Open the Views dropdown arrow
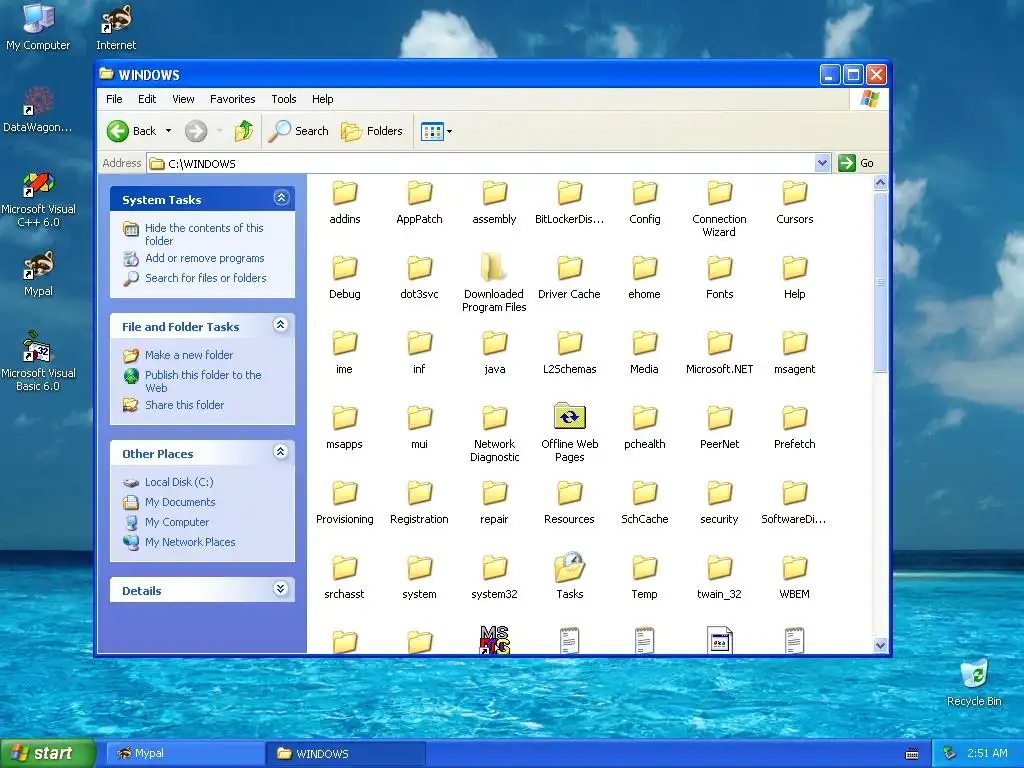The image size is (1024, 768). point(449,131)
